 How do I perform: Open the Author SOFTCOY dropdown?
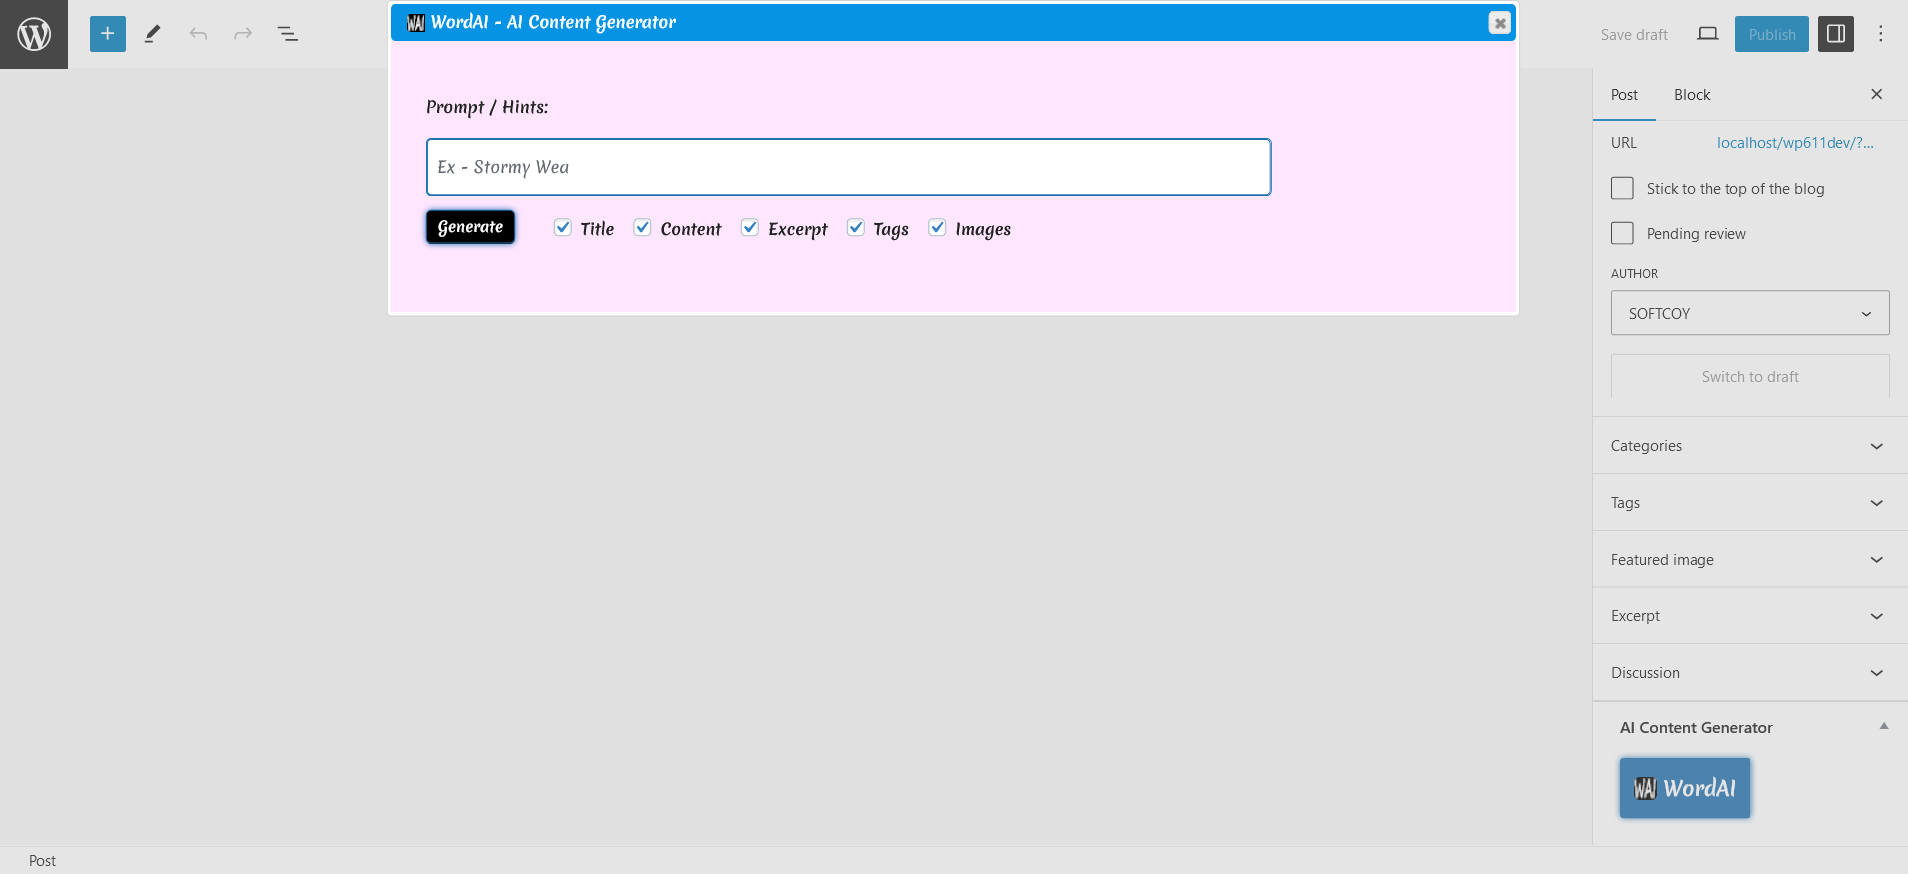coord(1750,313)
